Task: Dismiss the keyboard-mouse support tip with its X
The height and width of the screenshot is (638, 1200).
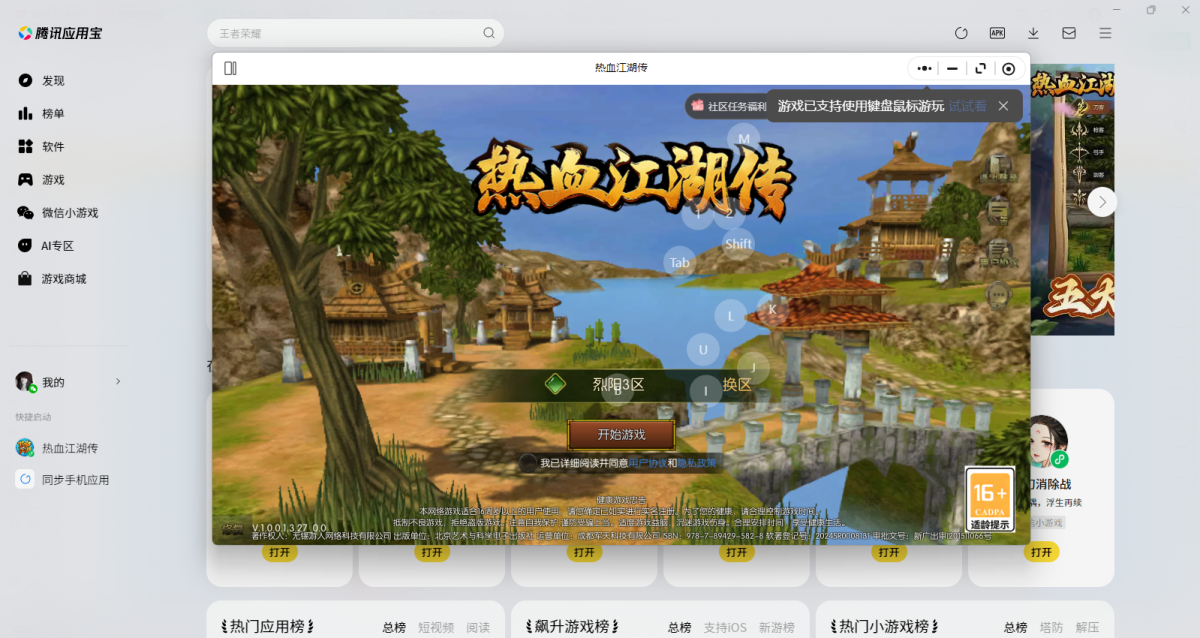Action: (x=1003, y=105)
